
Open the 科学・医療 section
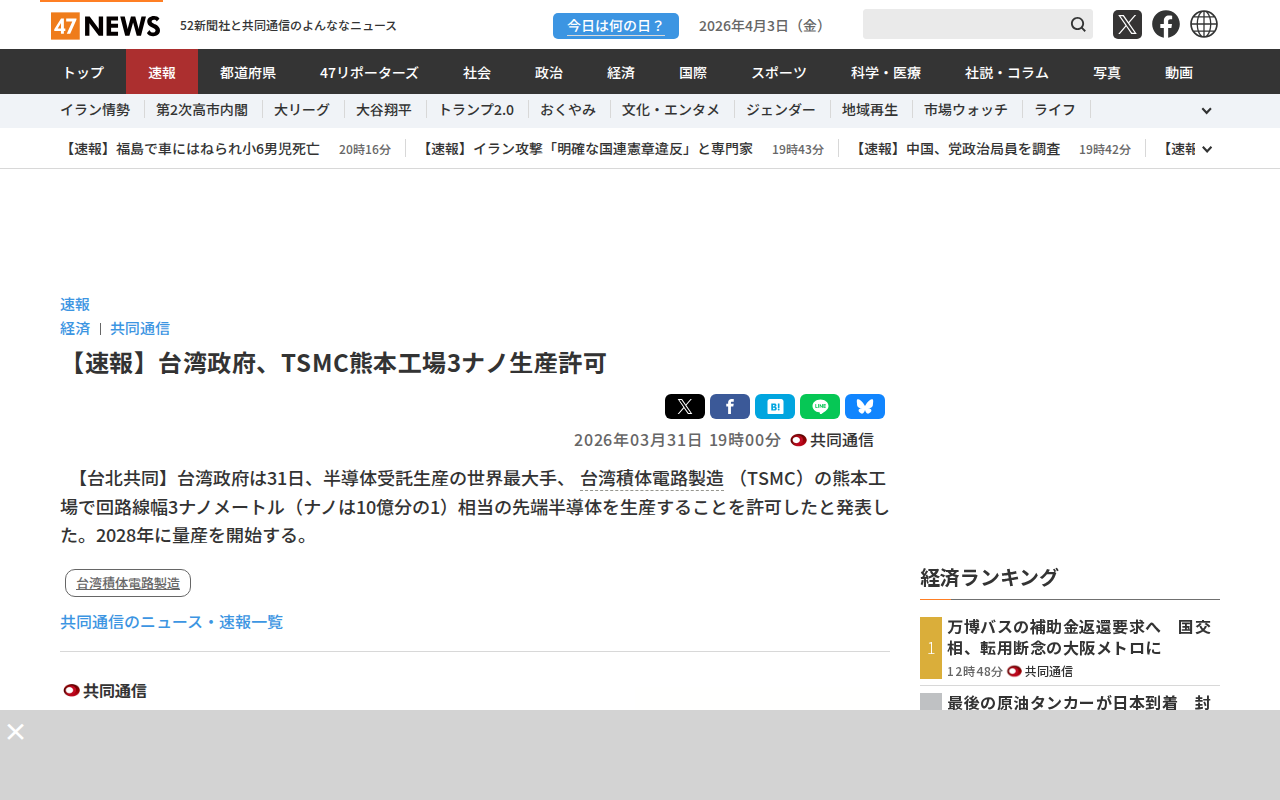click(x=886, y=72)
